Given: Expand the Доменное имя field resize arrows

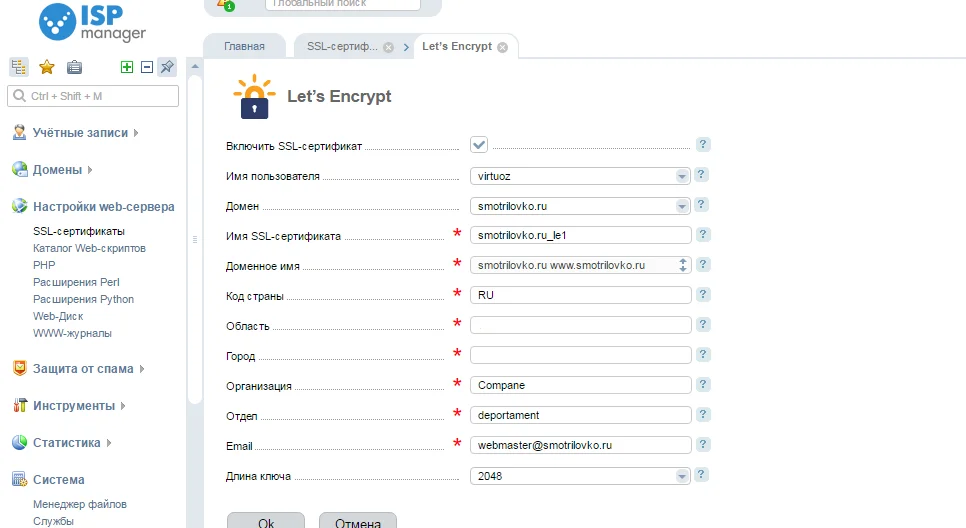Looking at the screenshot, I should [683, 266].
